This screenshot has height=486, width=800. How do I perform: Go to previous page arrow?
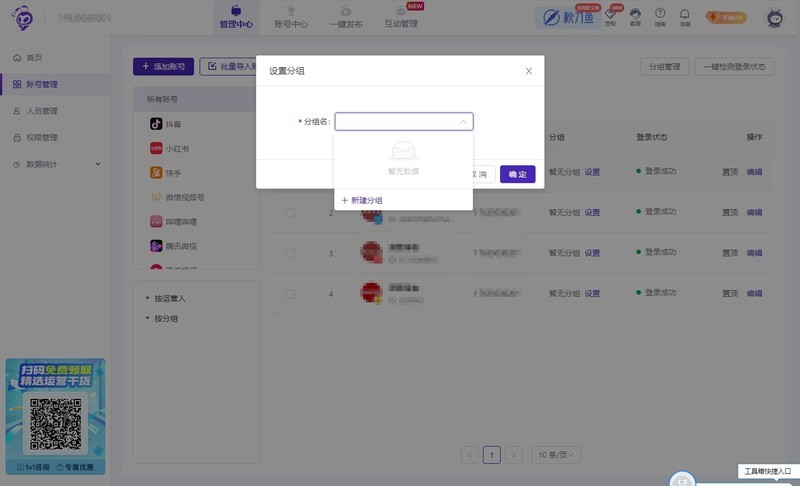pyautogui.click(x=469, y=455)
